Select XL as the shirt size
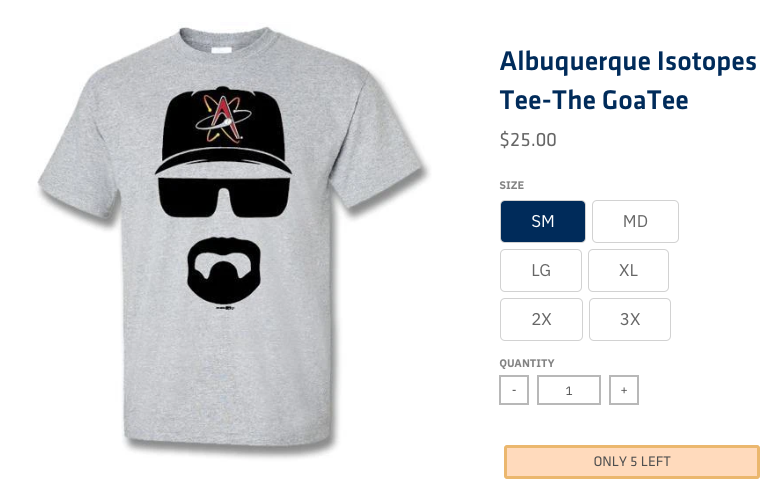Image resolution: width=774 pixels, height=484 pixels. click(628, 270)
